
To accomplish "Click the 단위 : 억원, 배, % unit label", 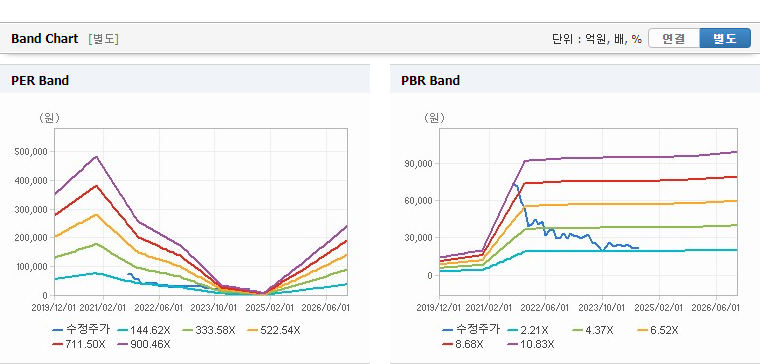I will (x=597, y=39).
